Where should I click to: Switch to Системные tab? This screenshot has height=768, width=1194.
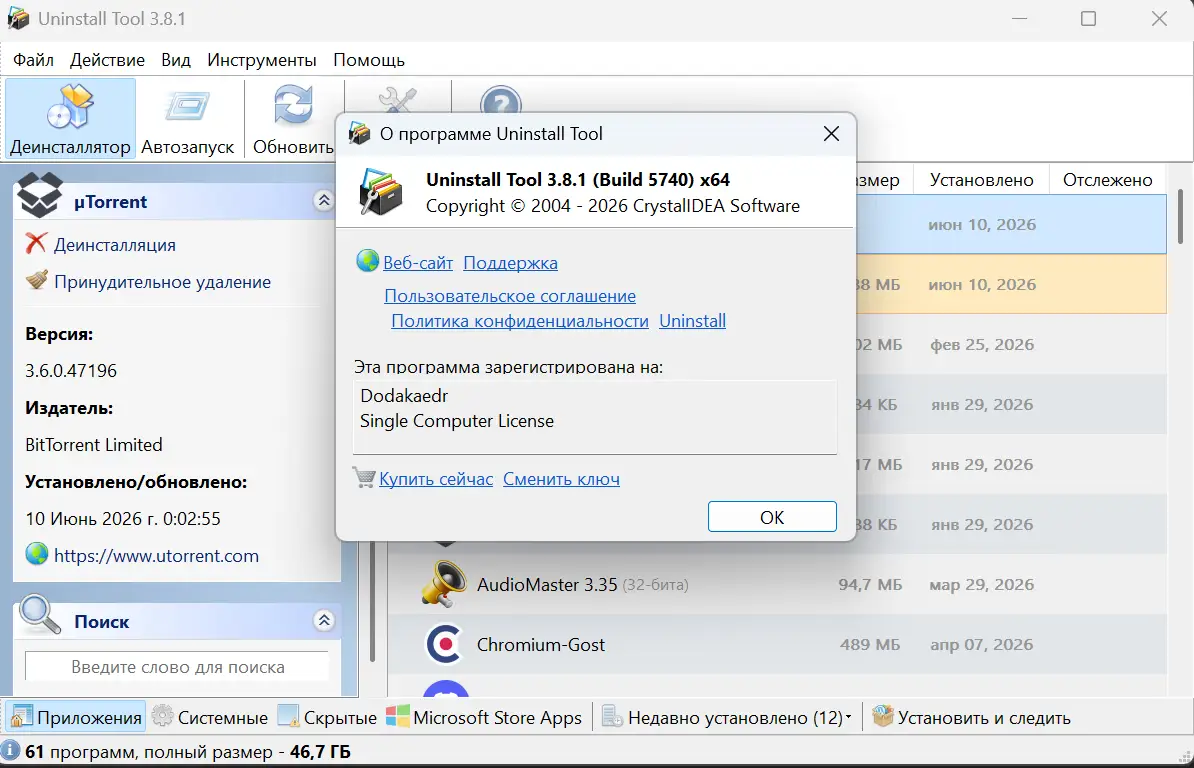[x=210, y=717]
